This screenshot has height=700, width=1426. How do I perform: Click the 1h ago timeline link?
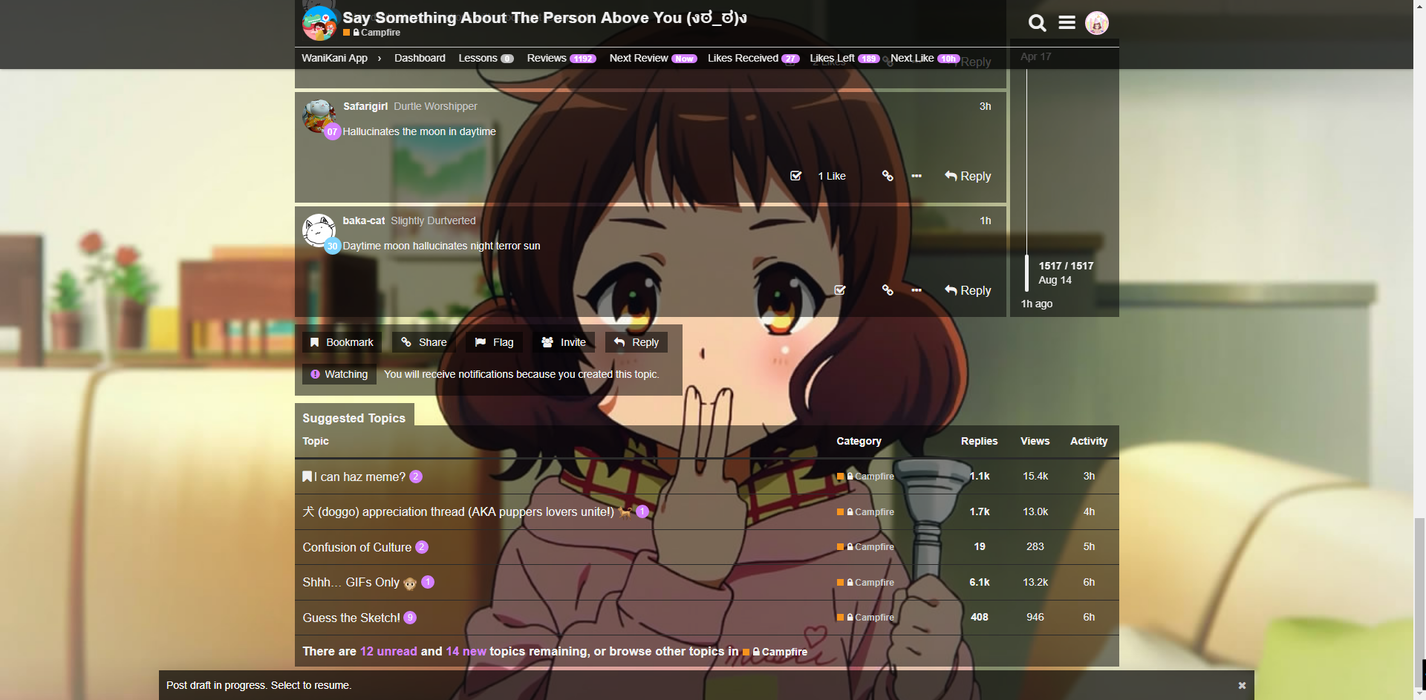click(1037, 304)
